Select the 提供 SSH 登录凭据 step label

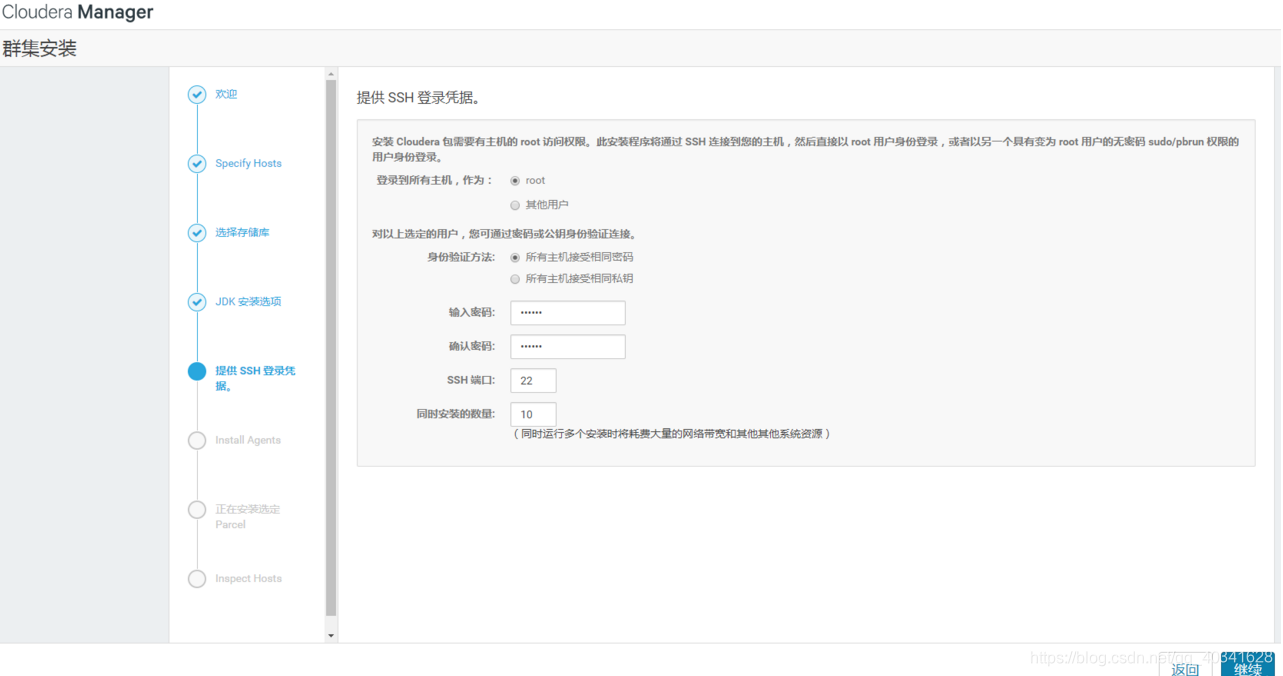click(255, 378)
